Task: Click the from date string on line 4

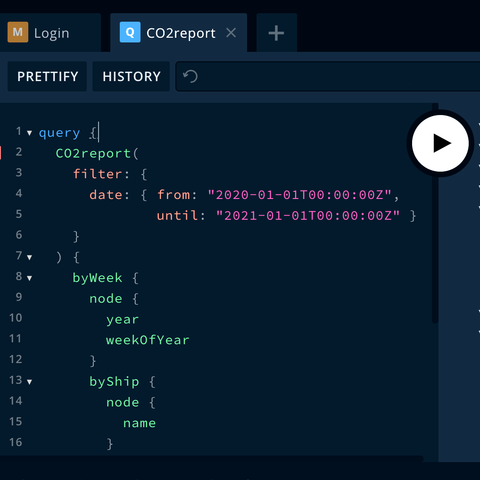Action: click(299, 195)
